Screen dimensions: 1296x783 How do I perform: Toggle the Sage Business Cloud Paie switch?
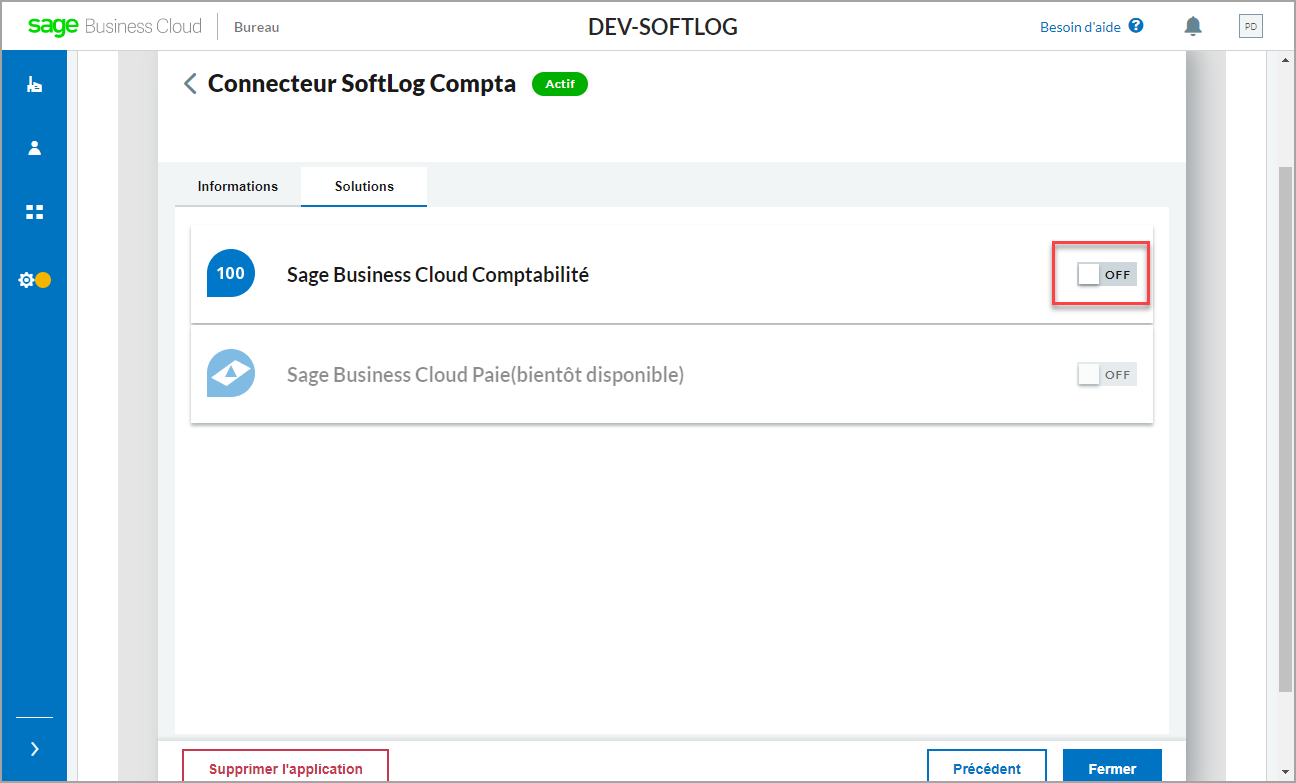pos(1107,374)
